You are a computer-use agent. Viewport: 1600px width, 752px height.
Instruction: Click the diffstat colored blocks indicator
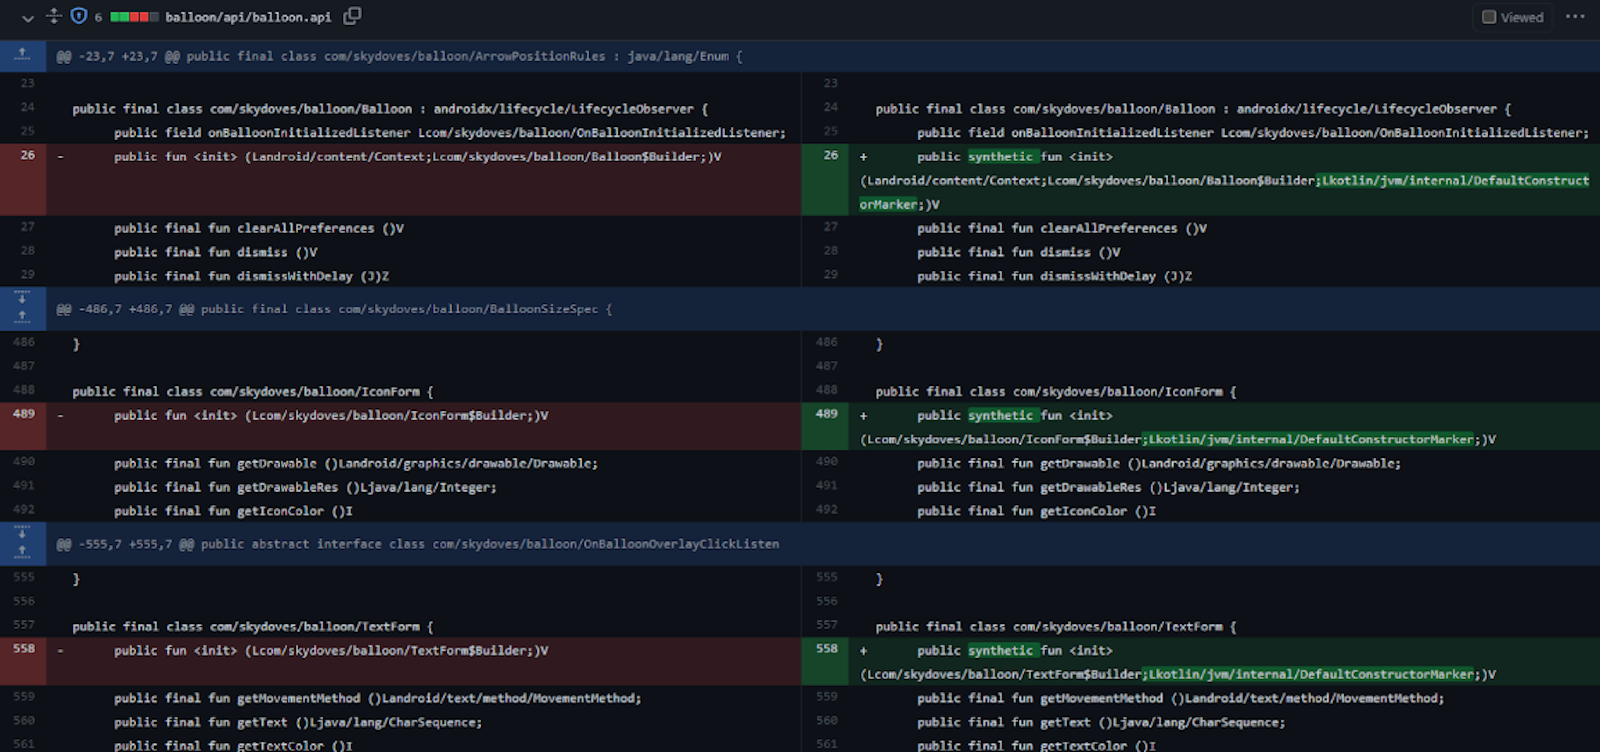[134, 17]
